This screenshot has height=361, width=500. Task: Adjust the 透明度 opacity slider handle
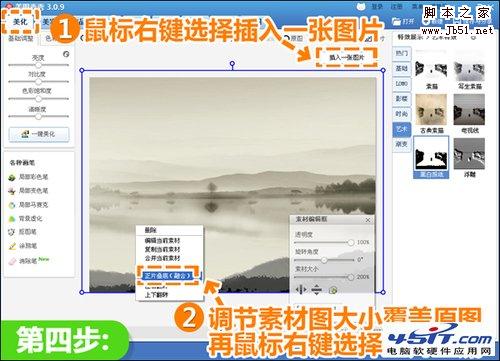coord(351,242)
